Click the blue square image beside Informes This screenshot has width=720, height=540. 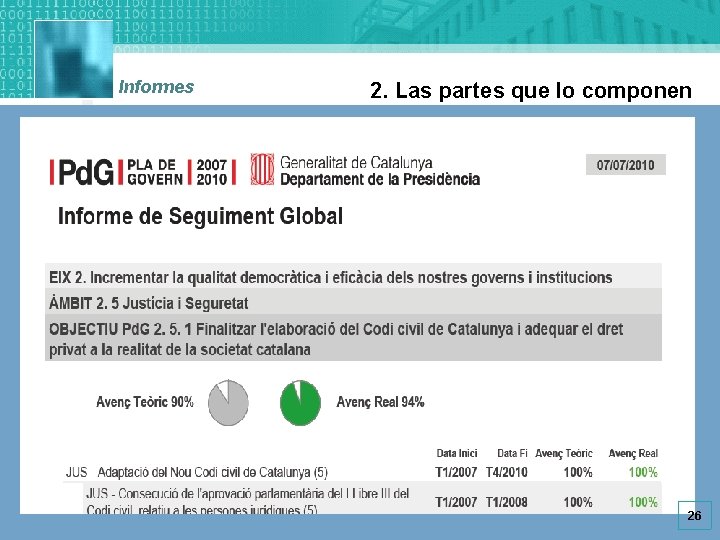coord(73,59)
